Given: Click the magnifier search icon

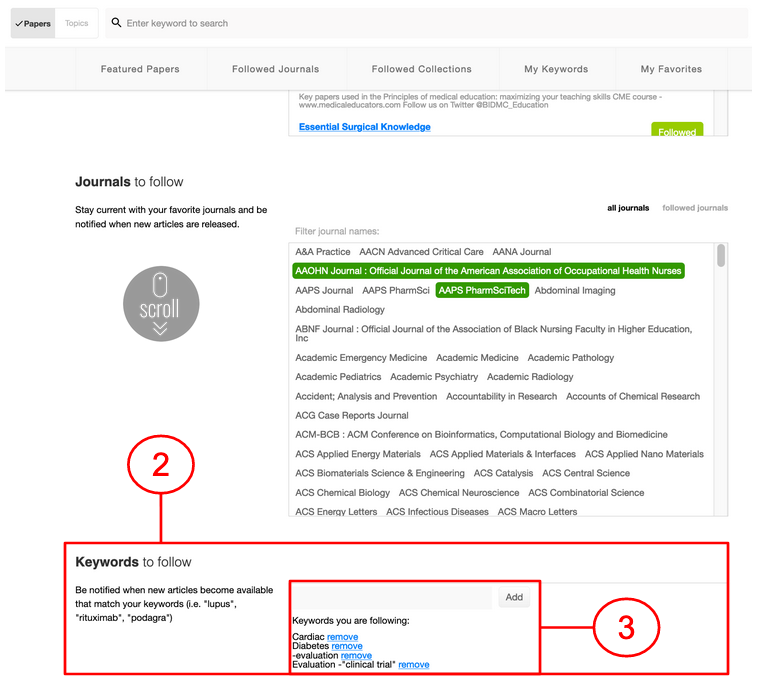Looking at the screenshot, I should point(117,23).
